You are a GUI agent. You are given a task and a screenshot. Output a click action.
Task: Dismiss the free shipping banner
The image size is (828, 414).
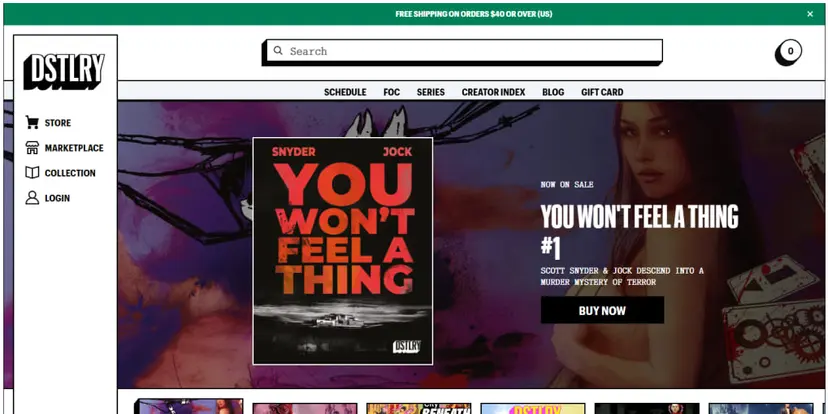tap(810, 14)
